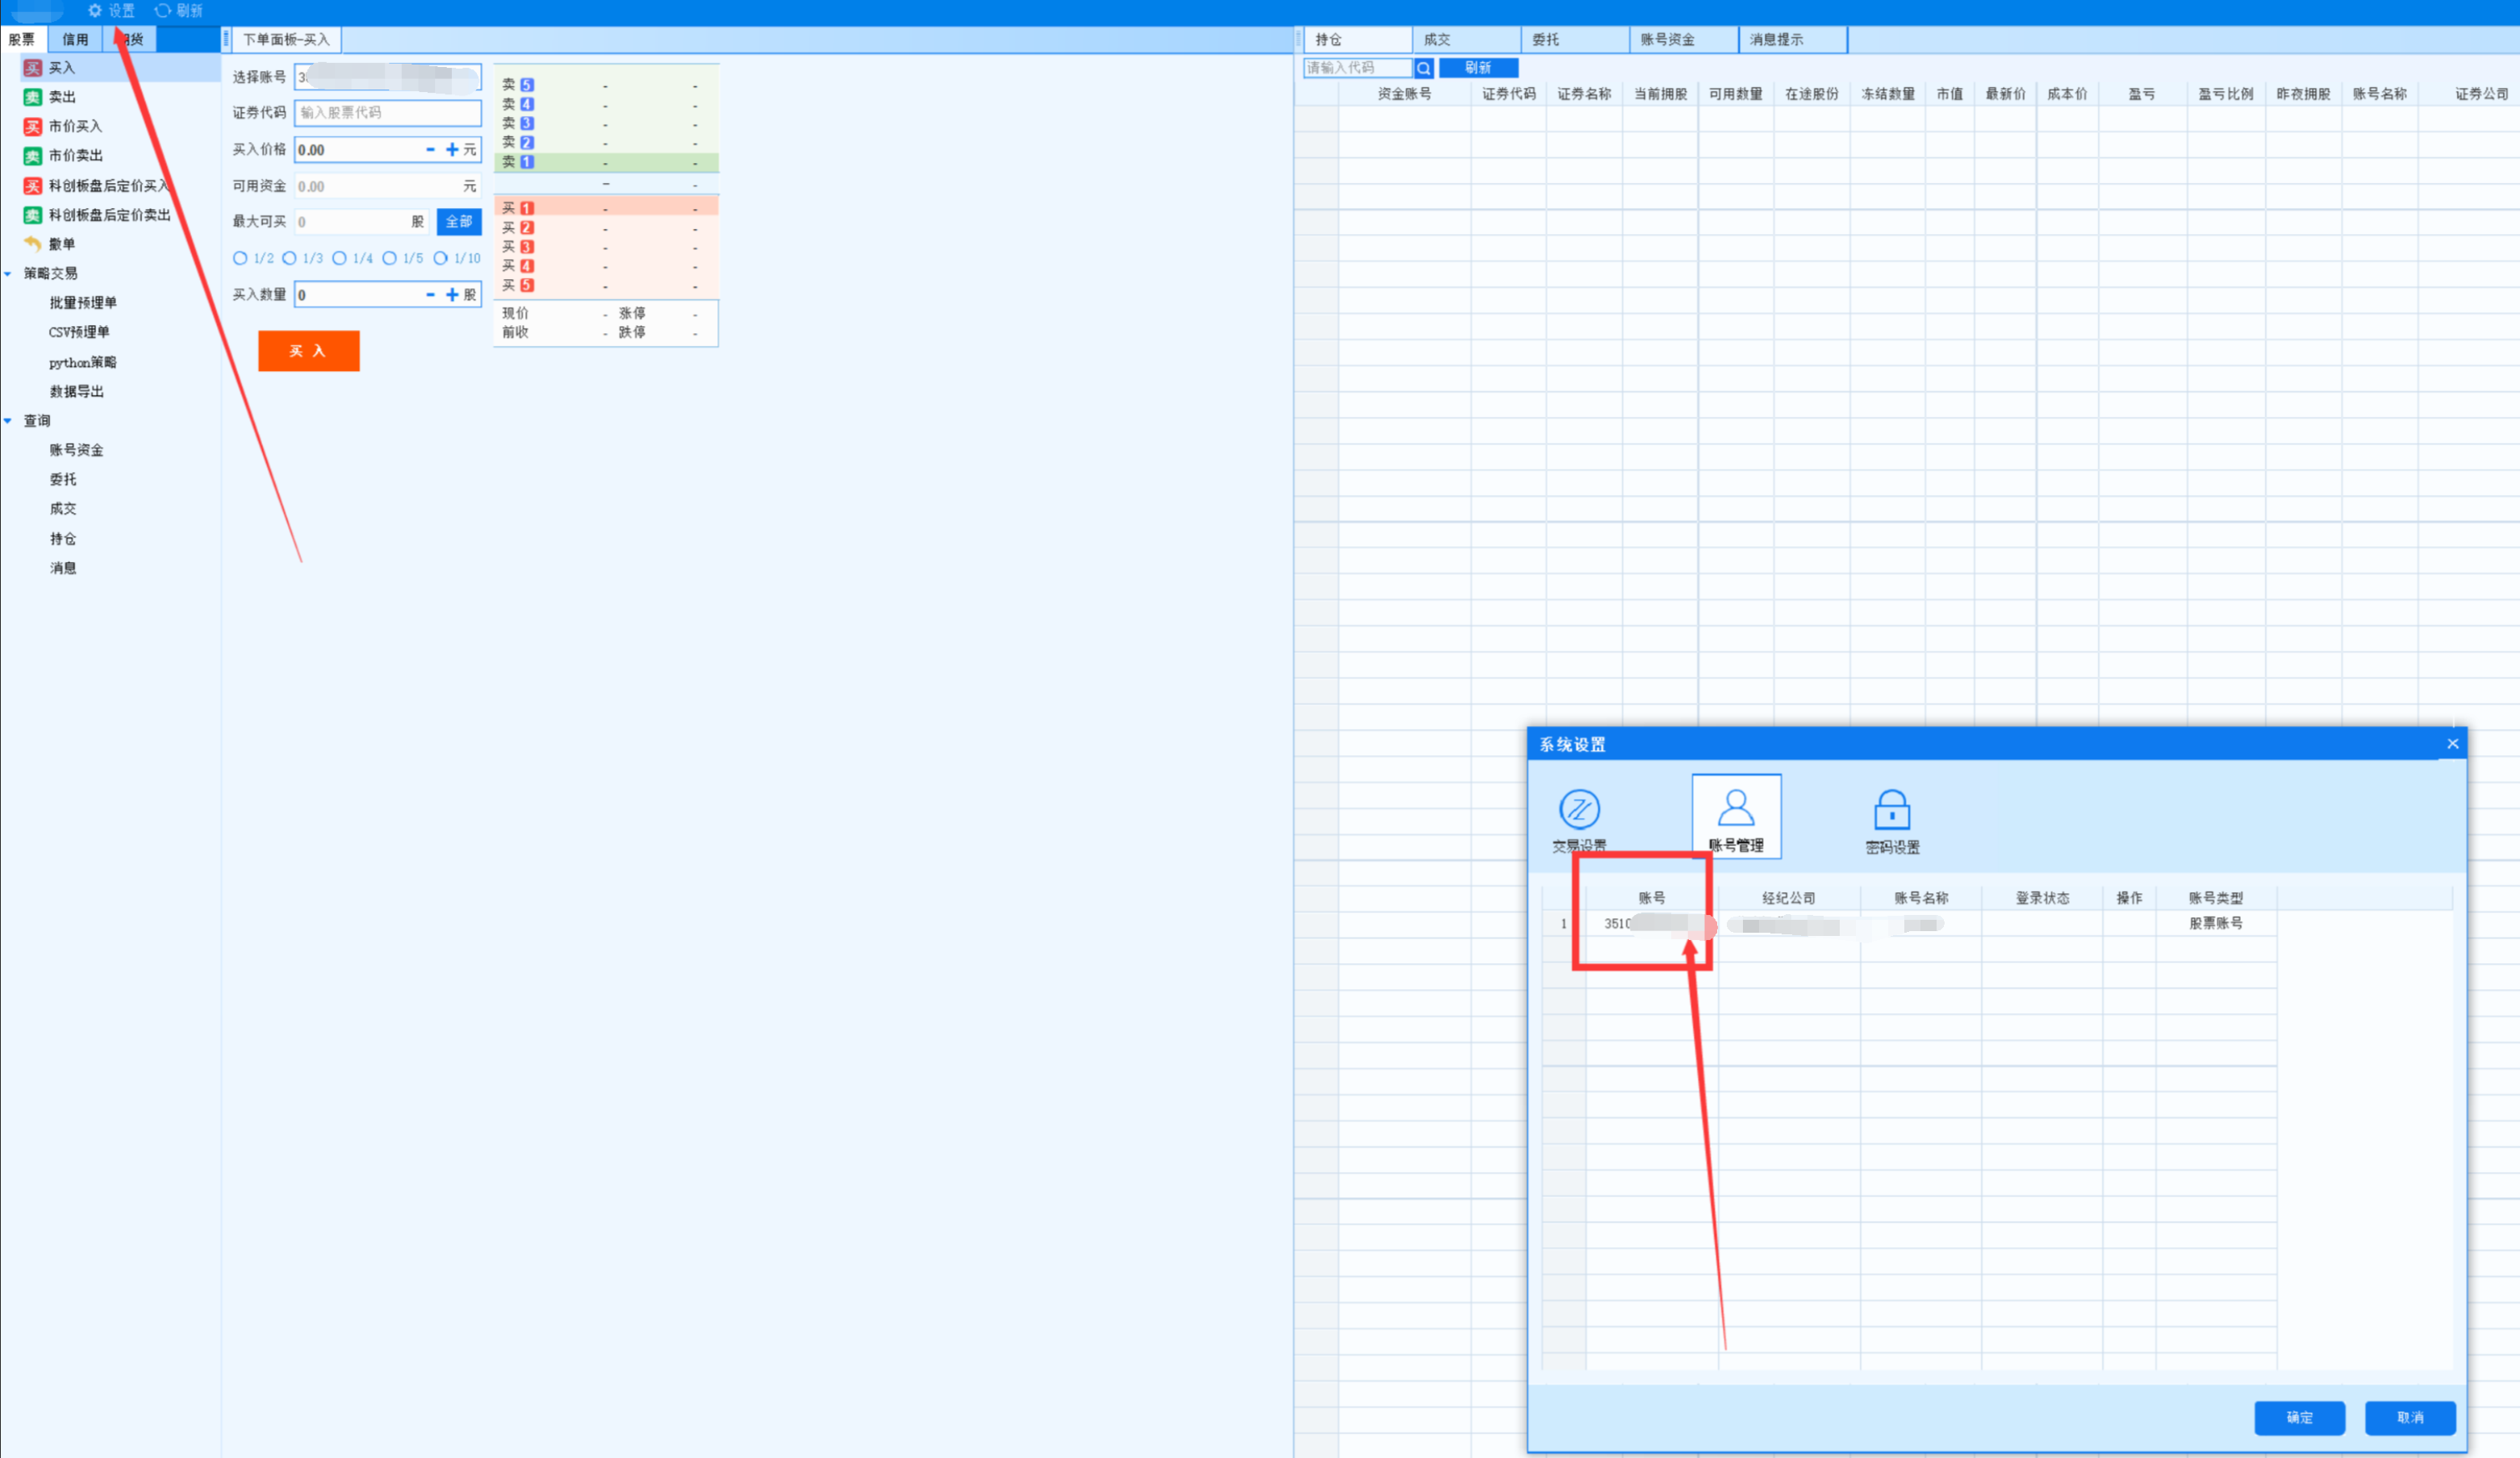Select the 1/10 position radio button
This screenshot has height=1458, width=2520.
pos(440,258)
